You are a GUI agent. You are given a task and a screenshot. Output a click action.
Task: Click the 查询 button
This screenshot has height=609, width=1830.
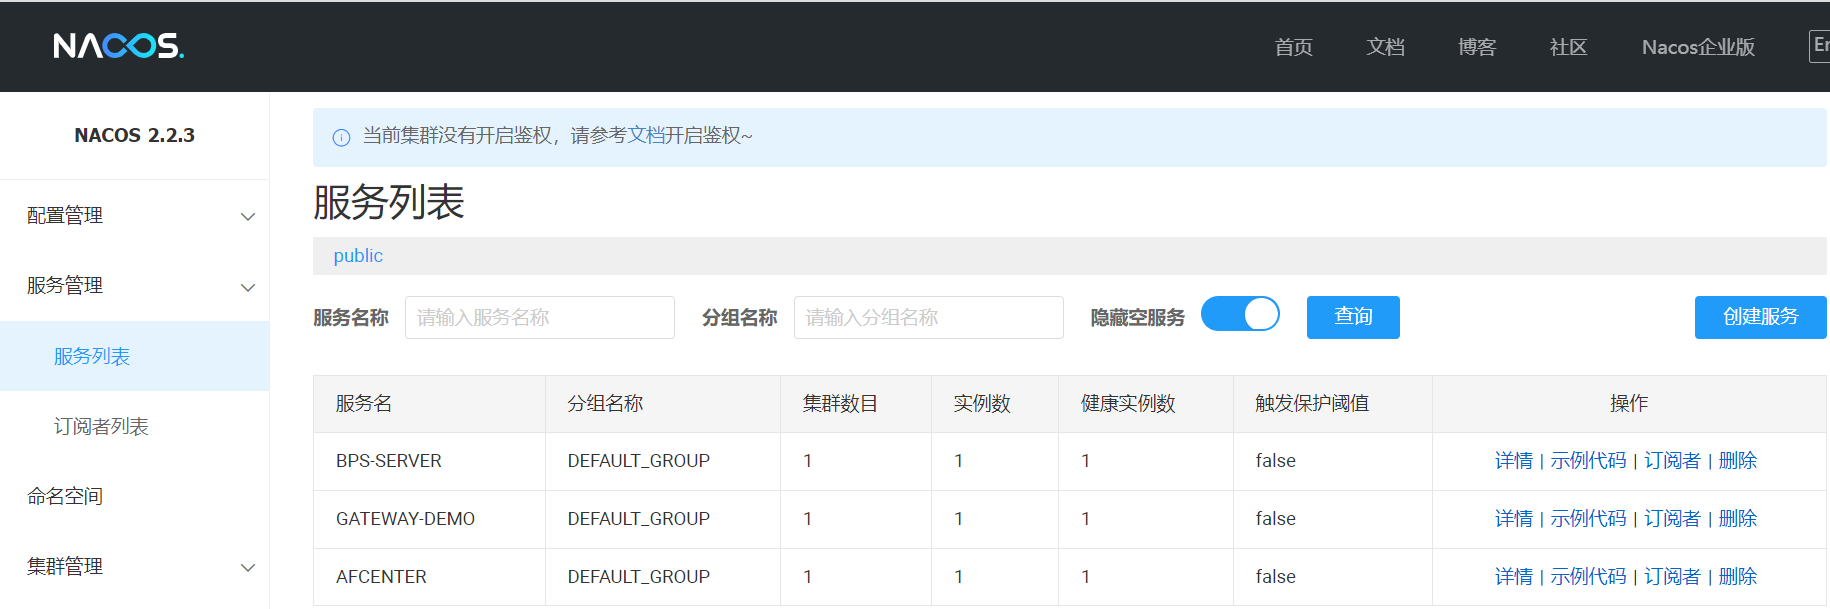pyautogui.click(x=1352, y=317)
